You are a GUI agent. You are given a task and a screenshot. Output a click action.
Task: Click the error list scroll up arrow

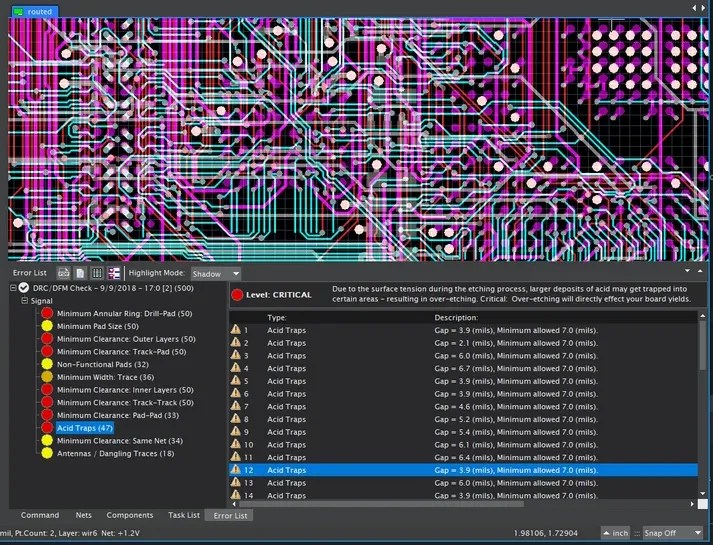coord(703,315)
